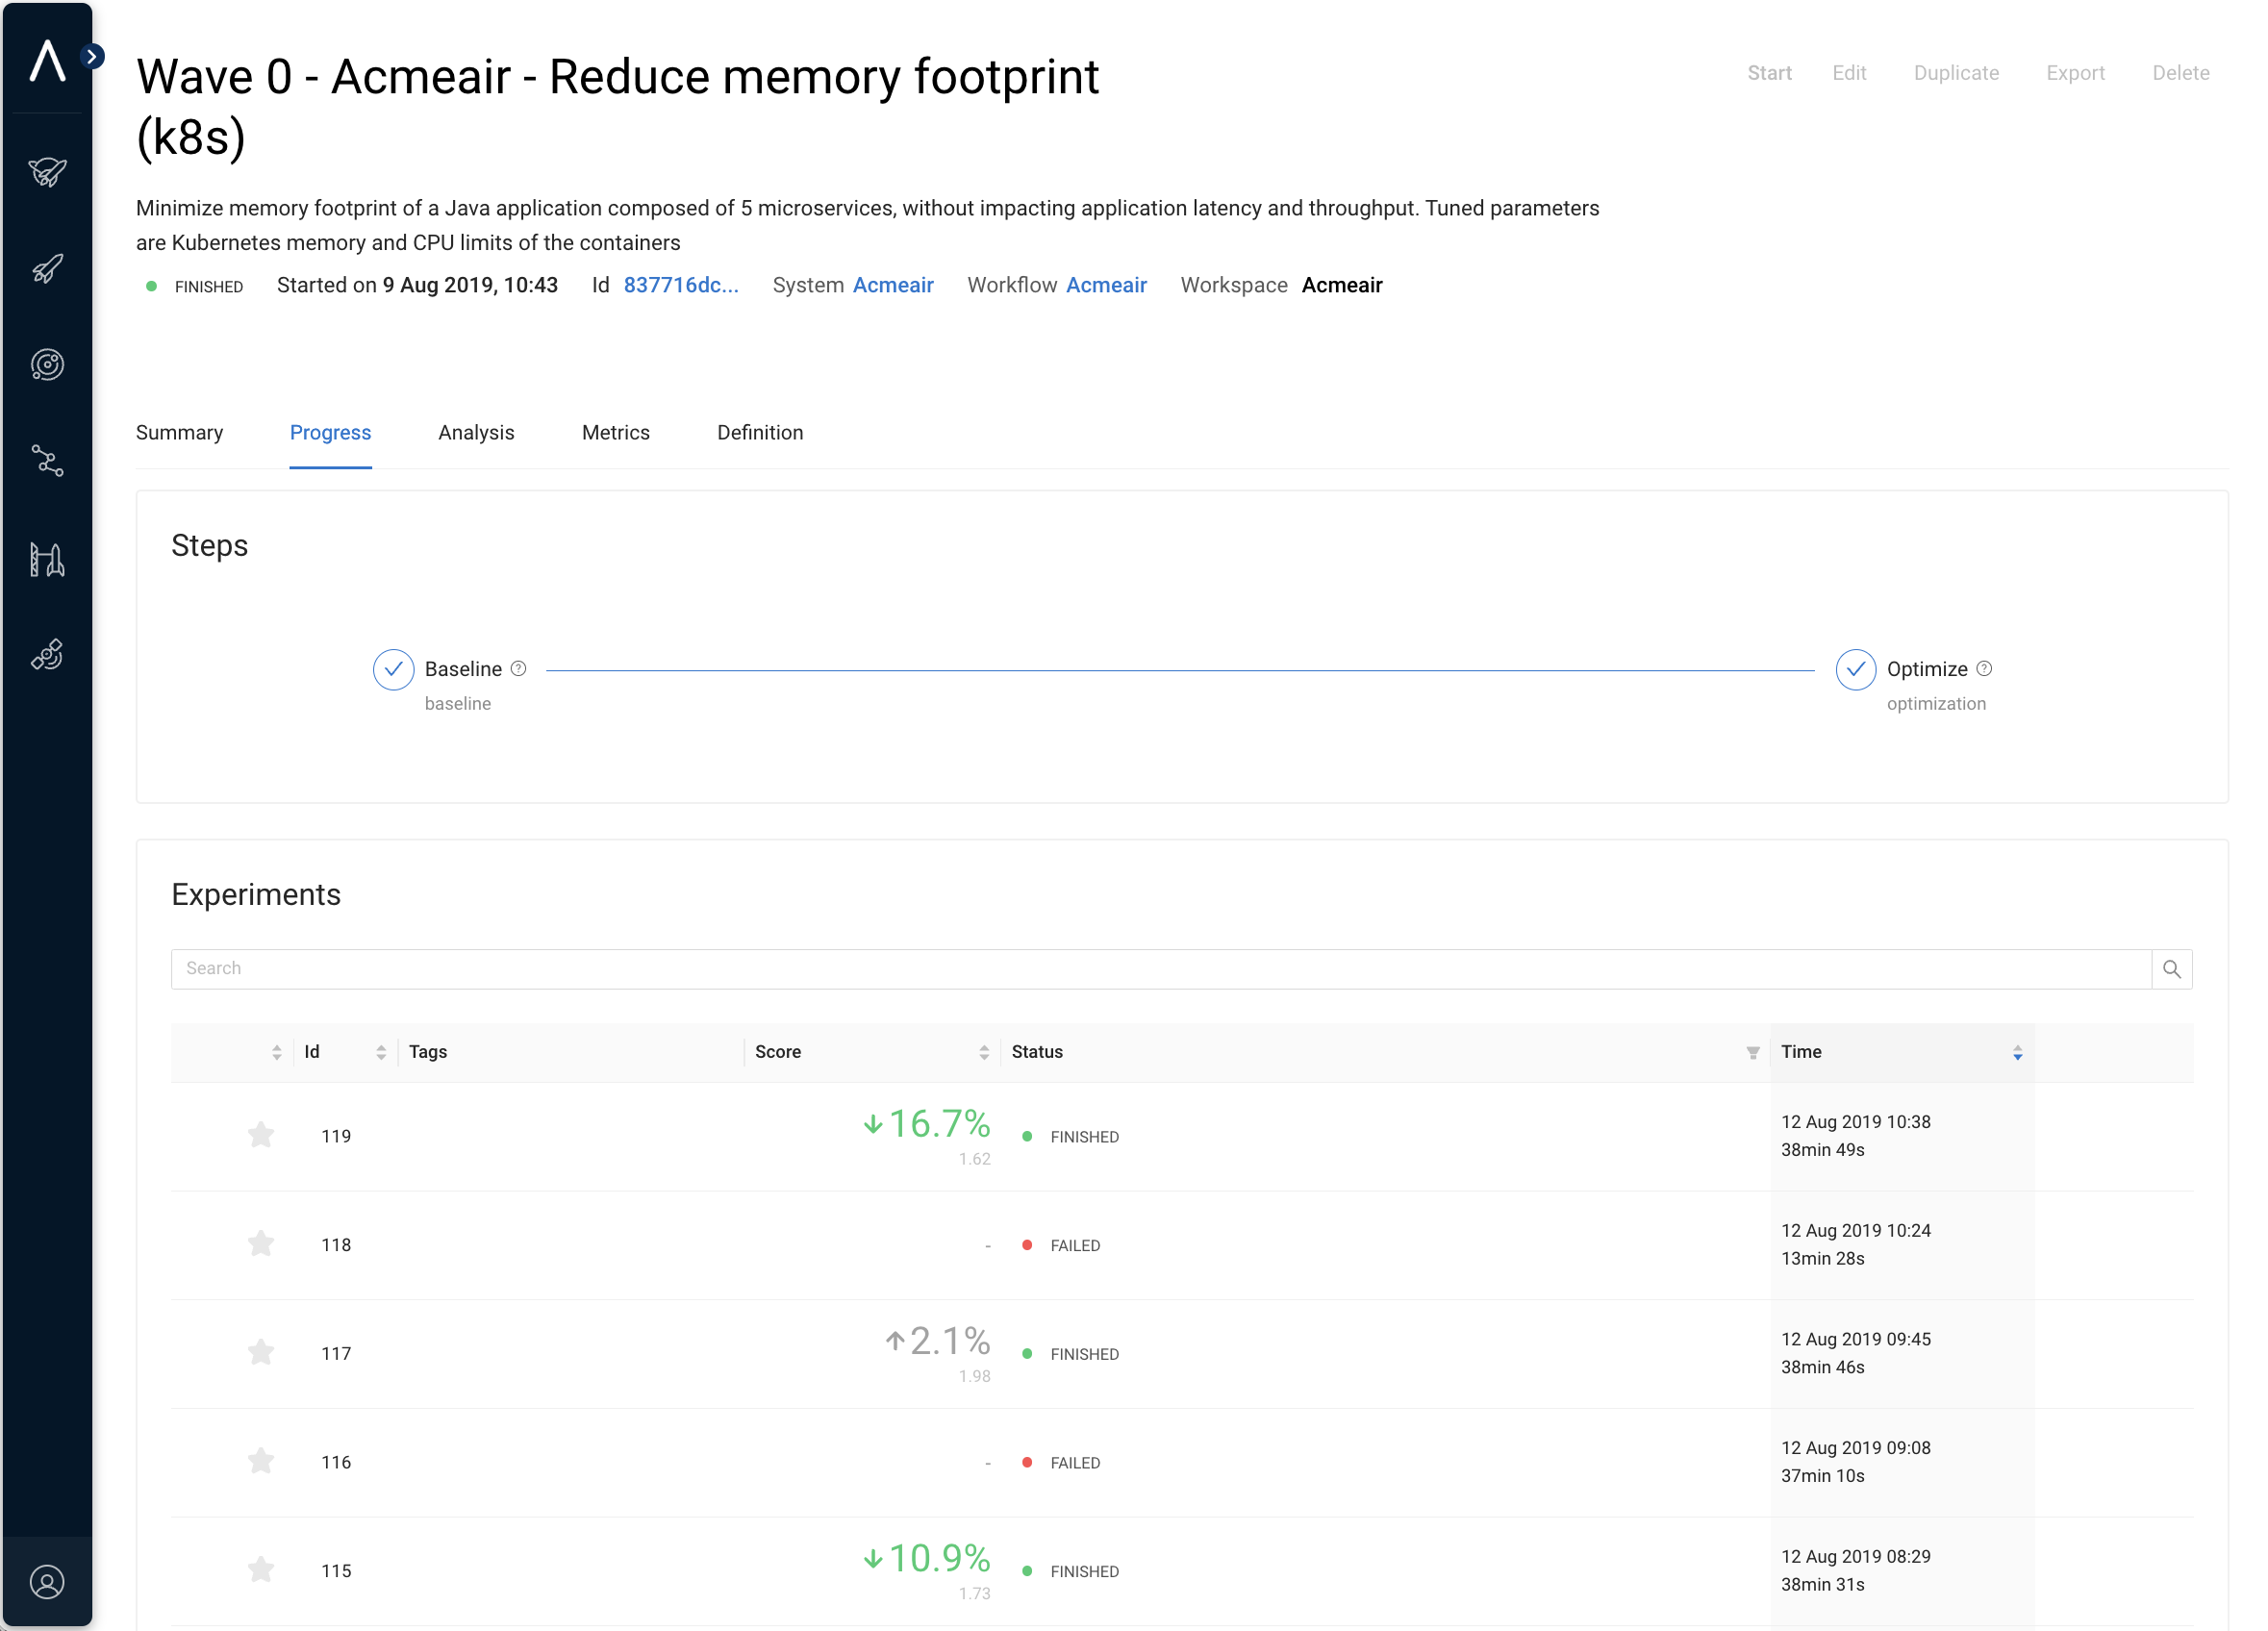Screen dimensions: 2268x1631
Task: Select the Optimize step circle
Action: 1855,669
